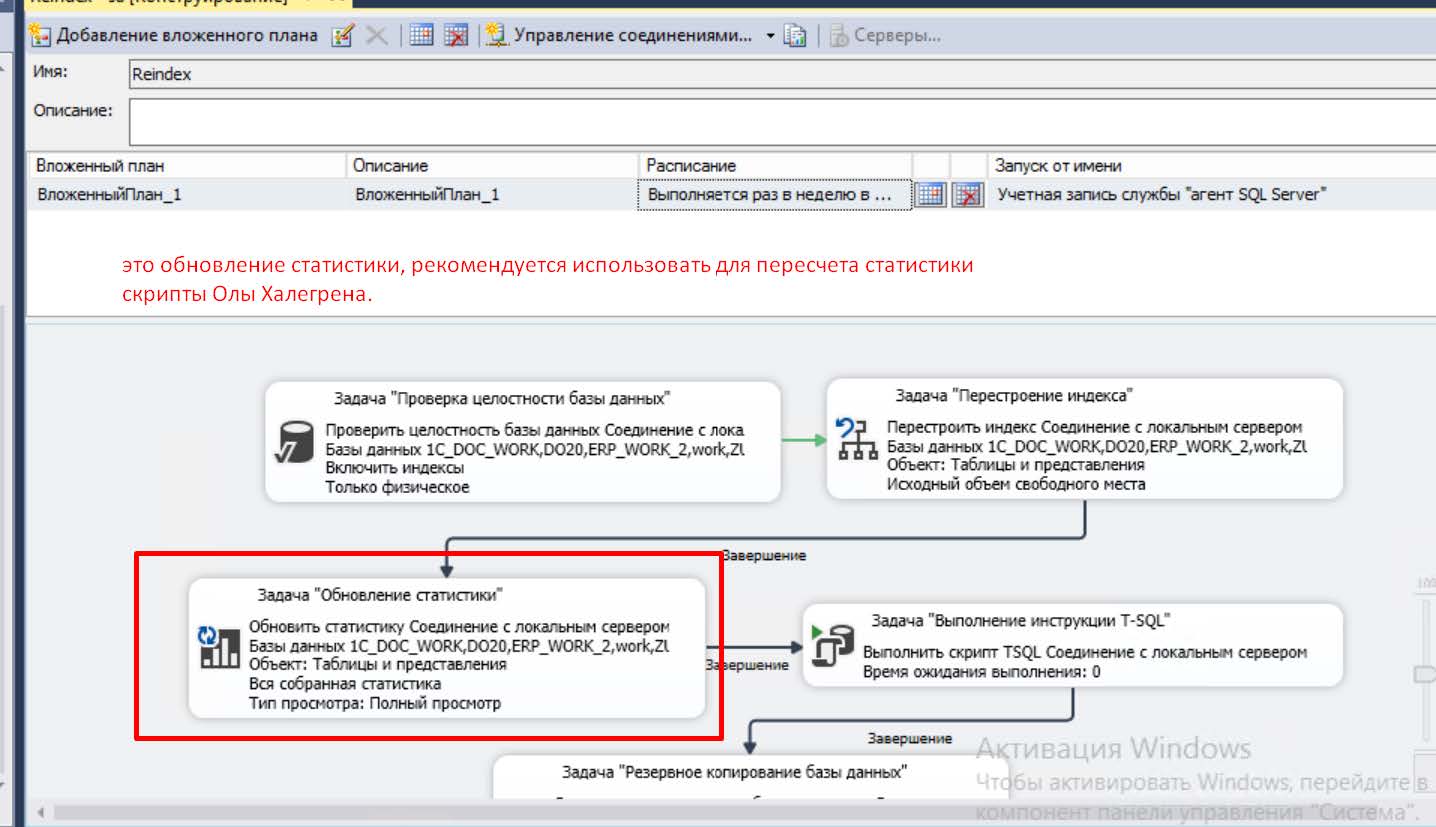
Task: Click Завершение label between statistics and T-SQL tasks
Action: (x=746, y=665)
